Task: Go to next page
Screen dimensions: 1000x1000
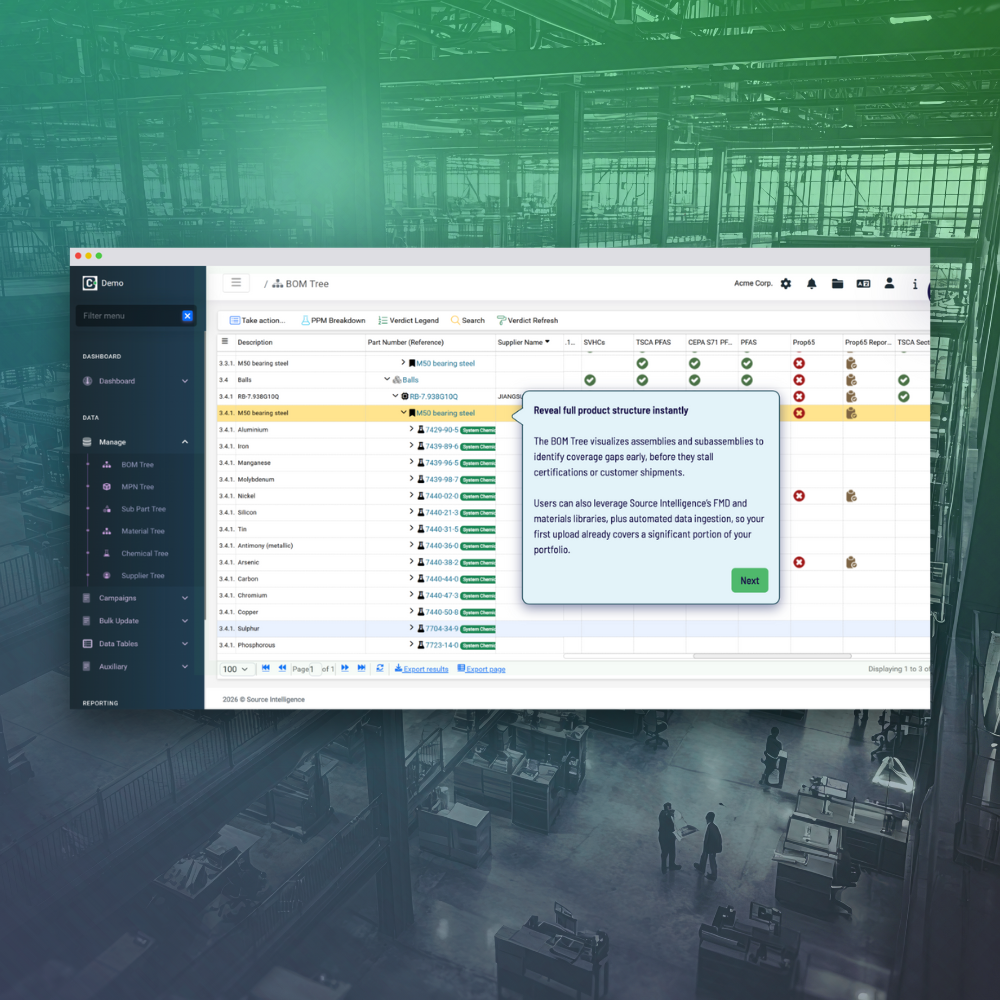Action: tap(345, 668)
